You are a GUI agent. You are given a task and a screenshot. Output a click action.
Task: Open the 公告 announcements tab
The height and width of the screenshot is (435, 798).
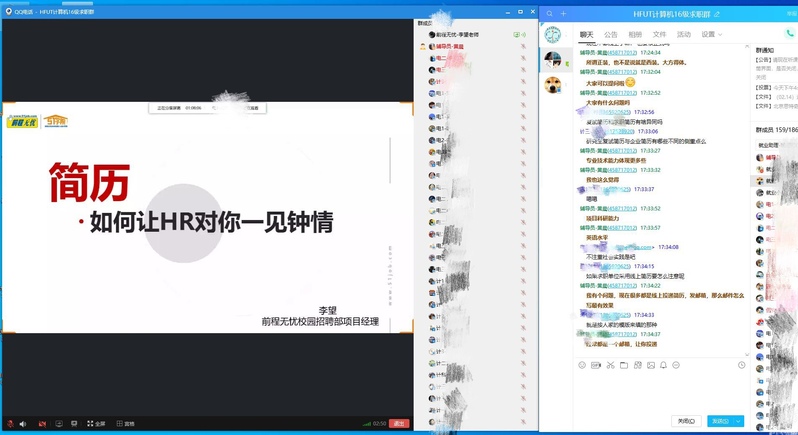pos(610,34)
